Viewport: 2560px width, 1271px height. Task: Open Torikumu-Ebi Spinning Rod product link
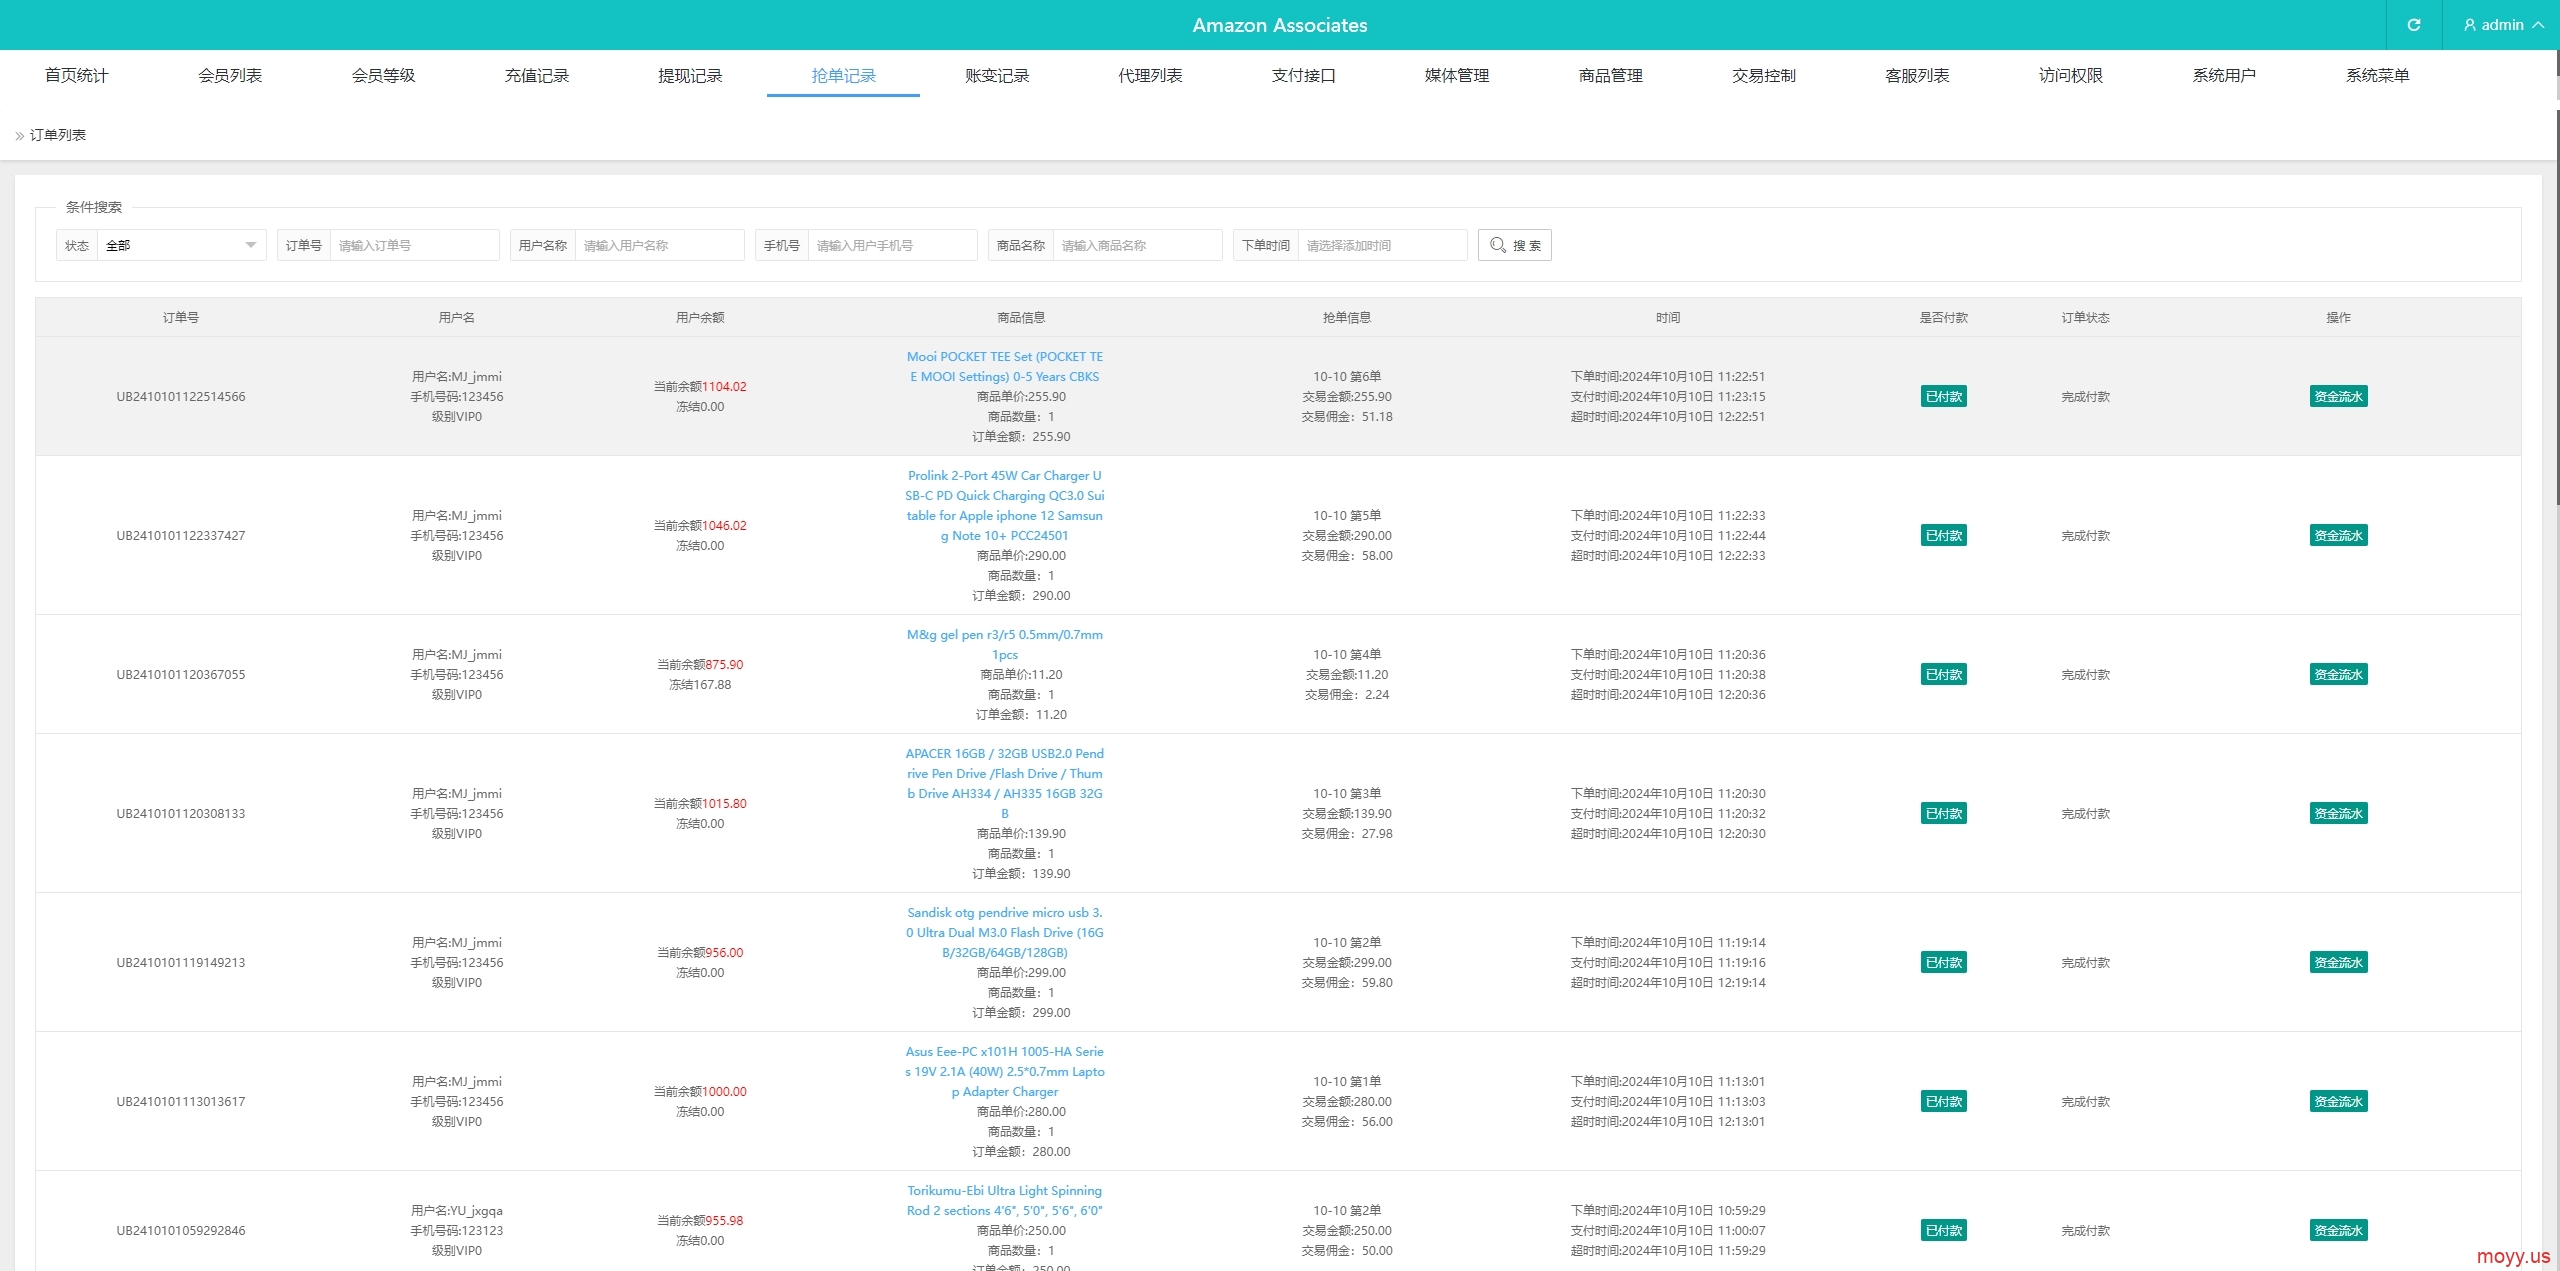(x=1004, y=1200)
